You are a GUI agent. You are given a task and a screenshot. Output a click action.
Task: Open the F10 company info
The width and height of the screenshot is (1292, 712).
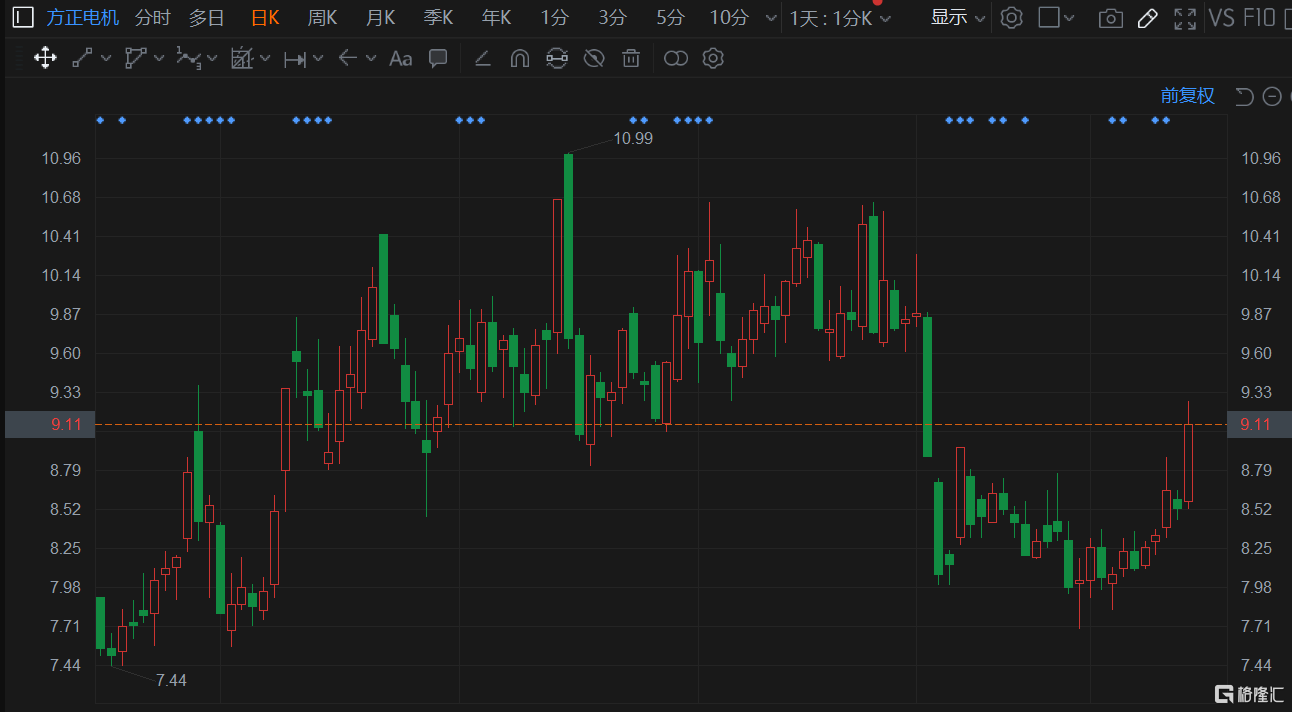[x=1261, y=17]
